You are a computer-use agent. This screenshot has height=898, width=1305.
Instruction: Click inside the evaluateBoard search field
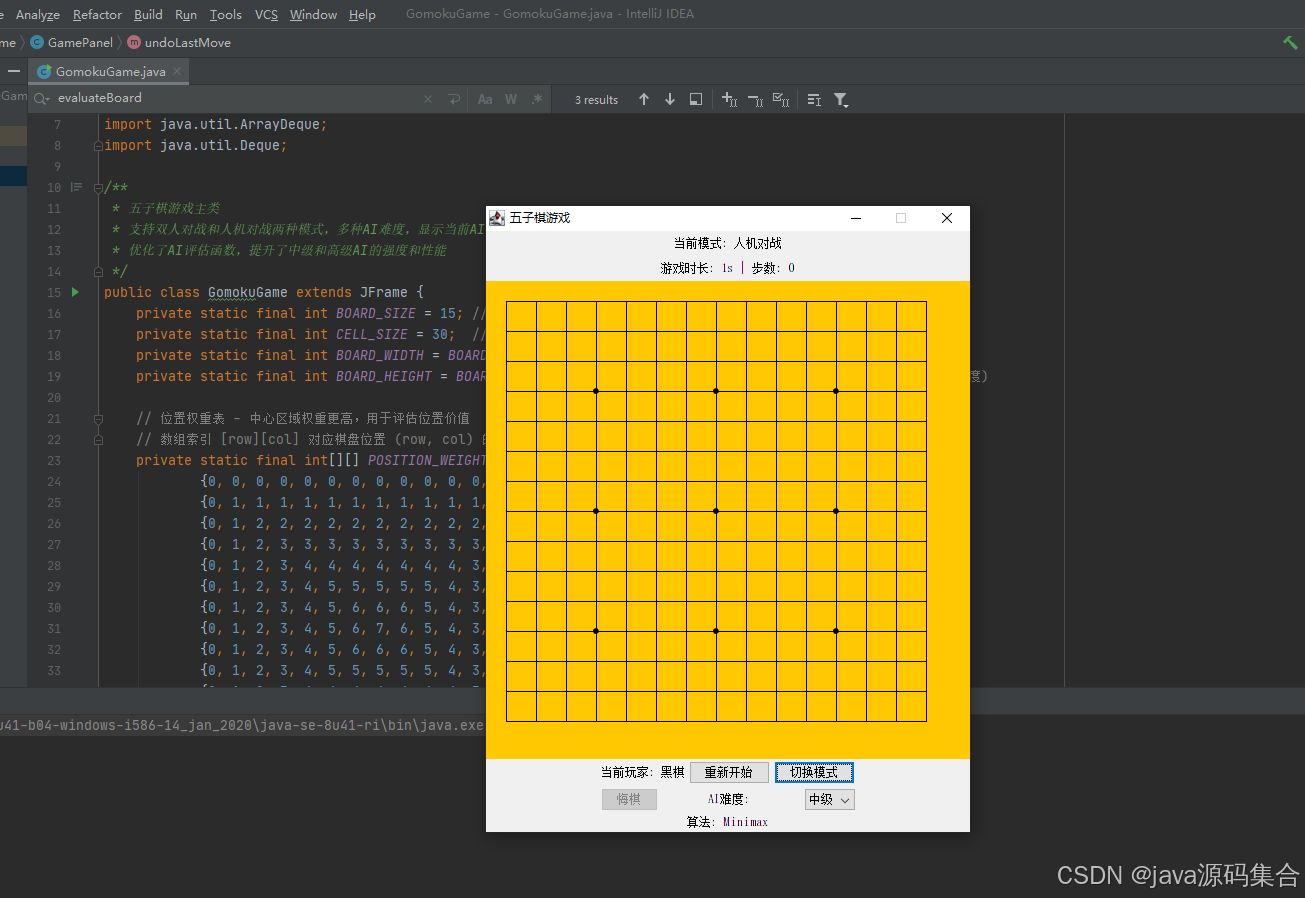click(x=235, y=98)
